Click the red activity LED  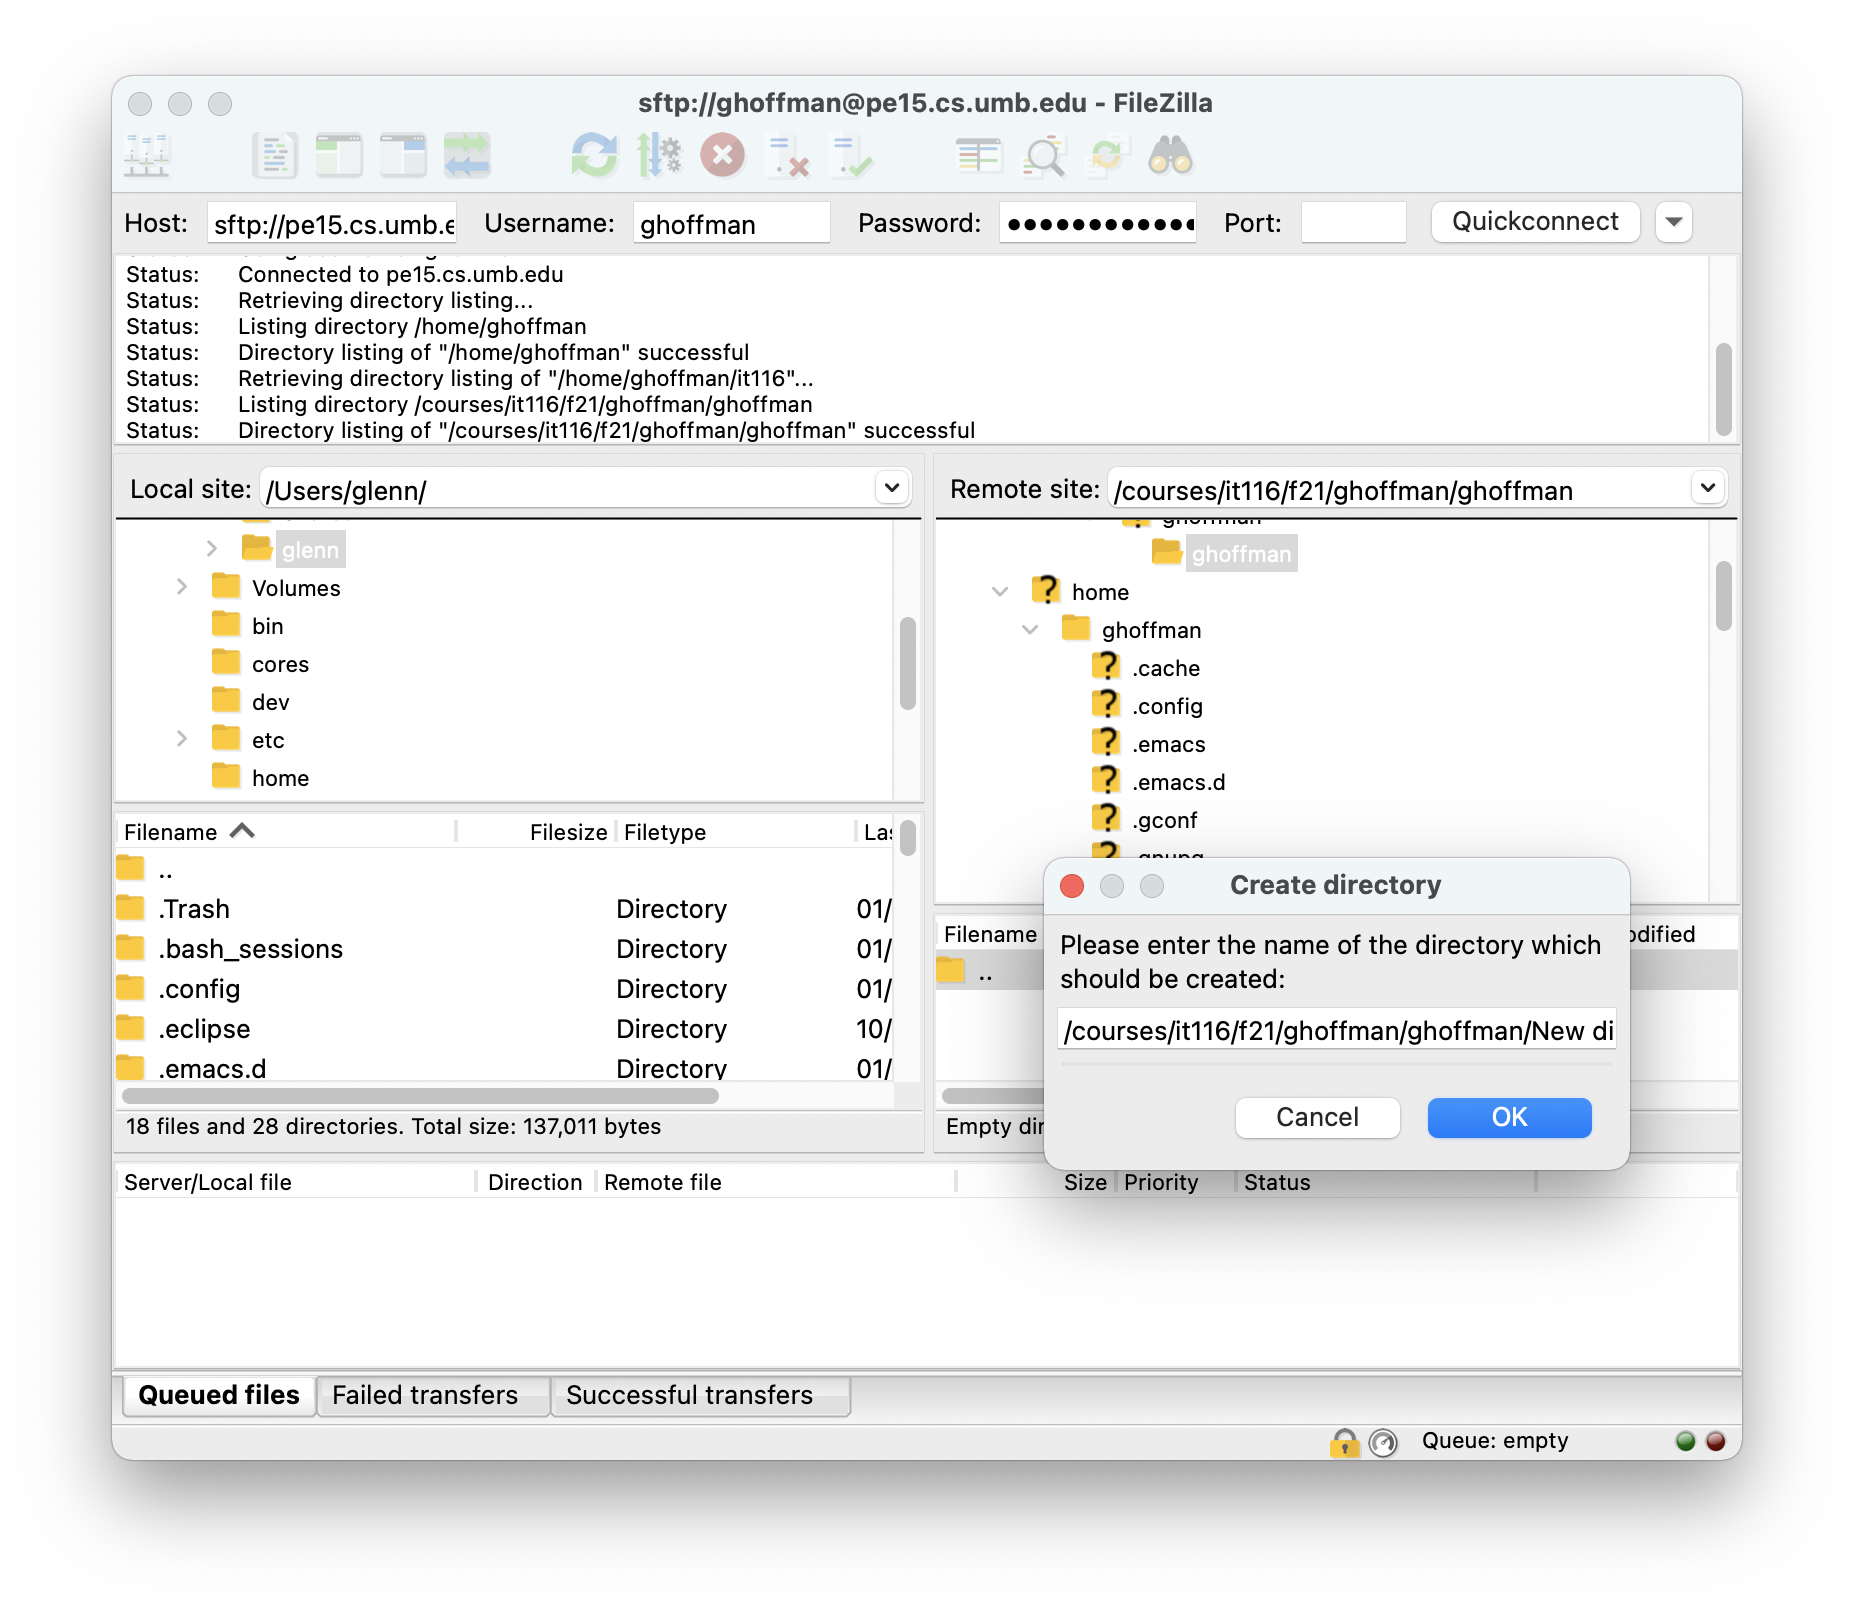click(x=1716, y=1441)
